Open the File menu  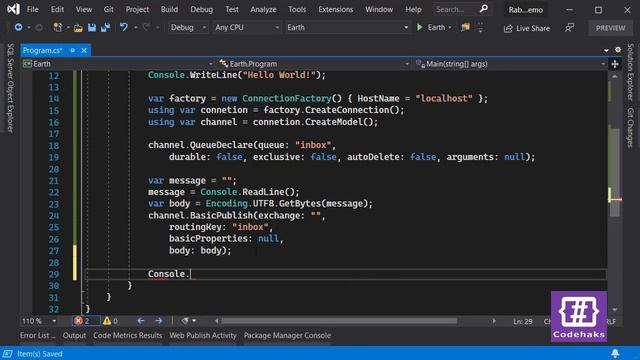tap(32, 9)
